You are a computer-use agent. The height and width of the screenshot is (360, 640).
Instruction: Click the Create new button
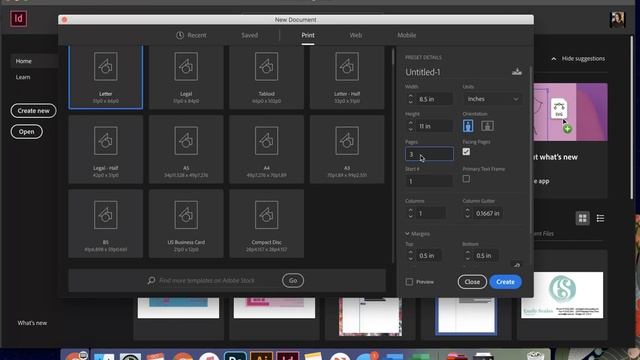click(x=33, y=111)
